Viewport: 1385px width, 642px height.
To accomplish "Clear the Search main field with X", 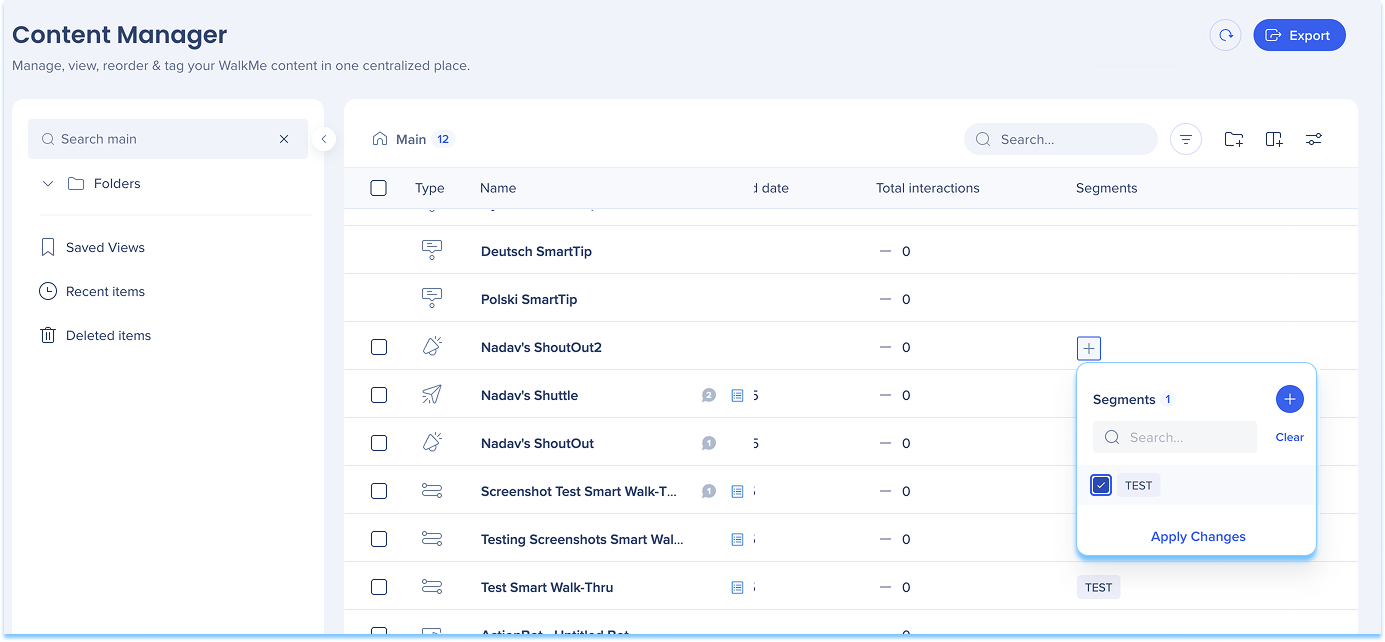I will pyautogui.click(x=284, y=139).
